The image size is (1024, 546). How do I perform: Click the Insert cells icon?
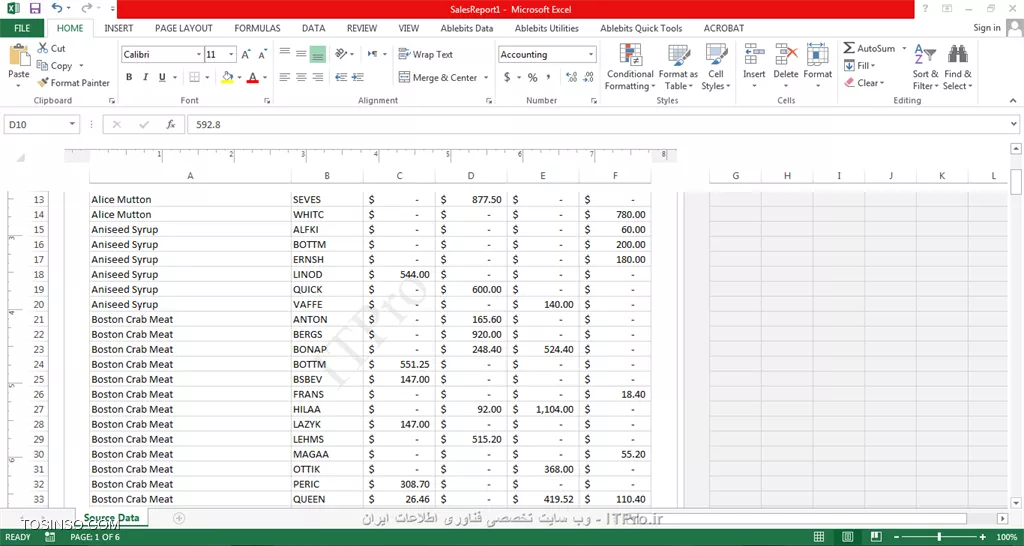[x=754, y=55]
